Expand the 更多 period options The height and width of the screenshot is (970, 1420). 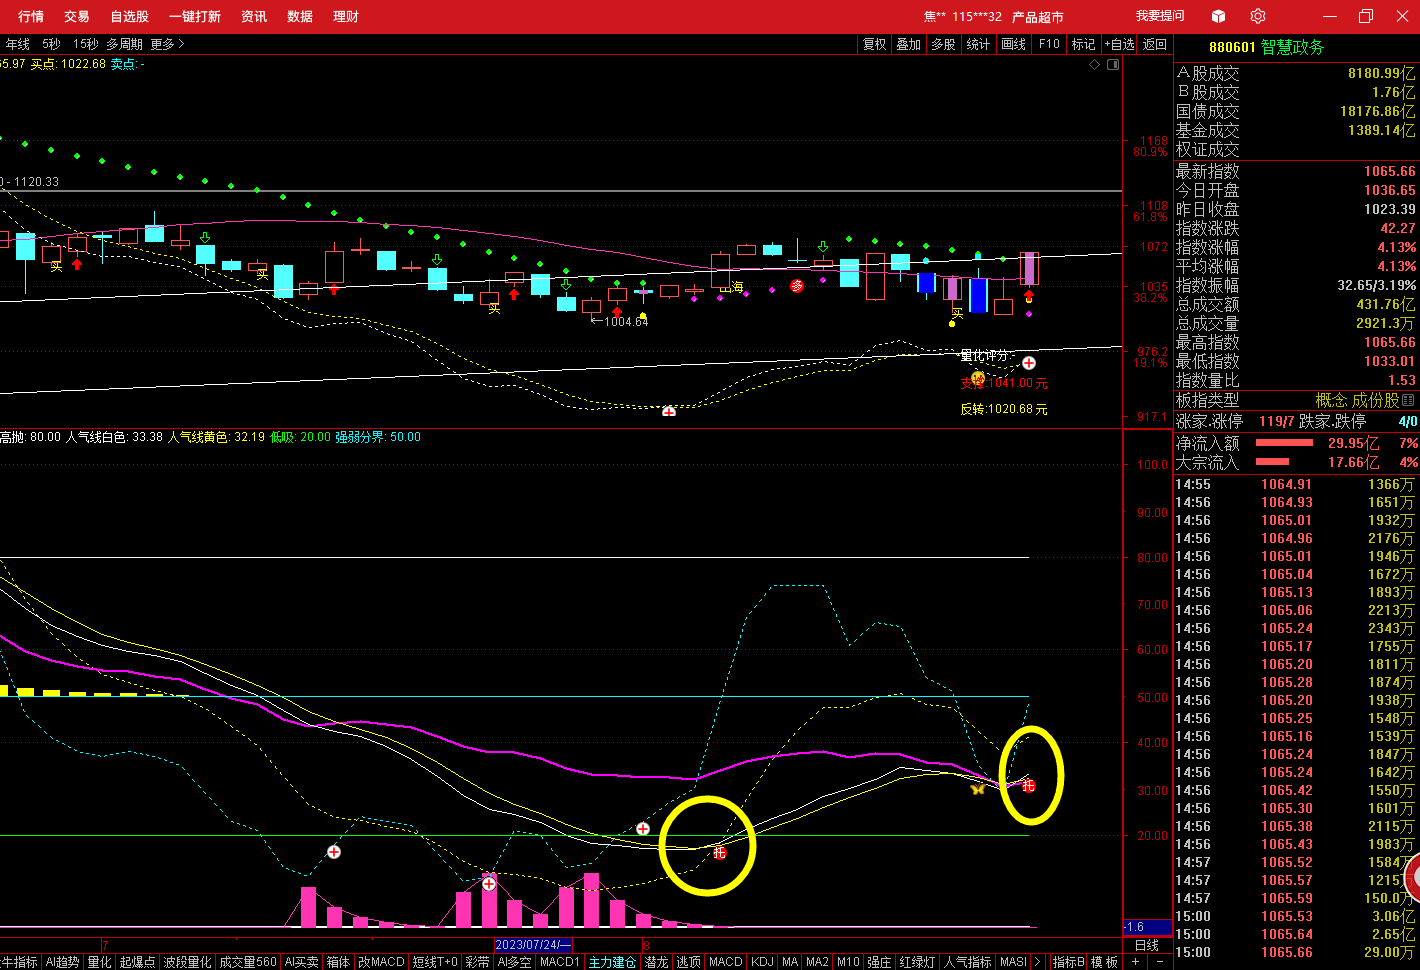tap(167, 44)
